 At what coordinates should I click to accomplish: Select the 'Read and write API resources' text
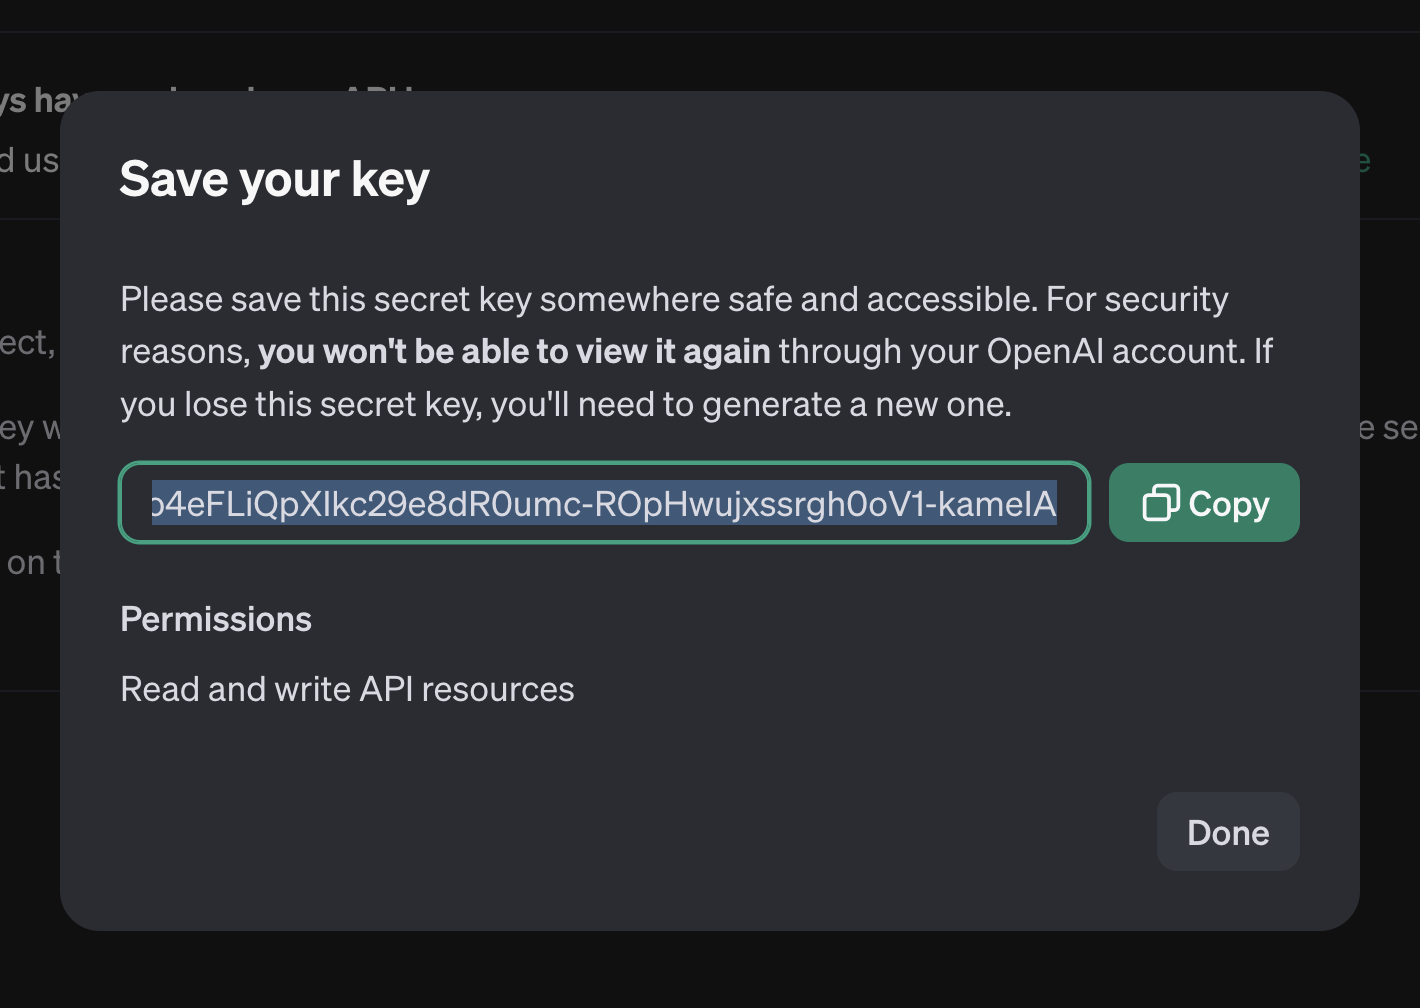tap(347, 689)
